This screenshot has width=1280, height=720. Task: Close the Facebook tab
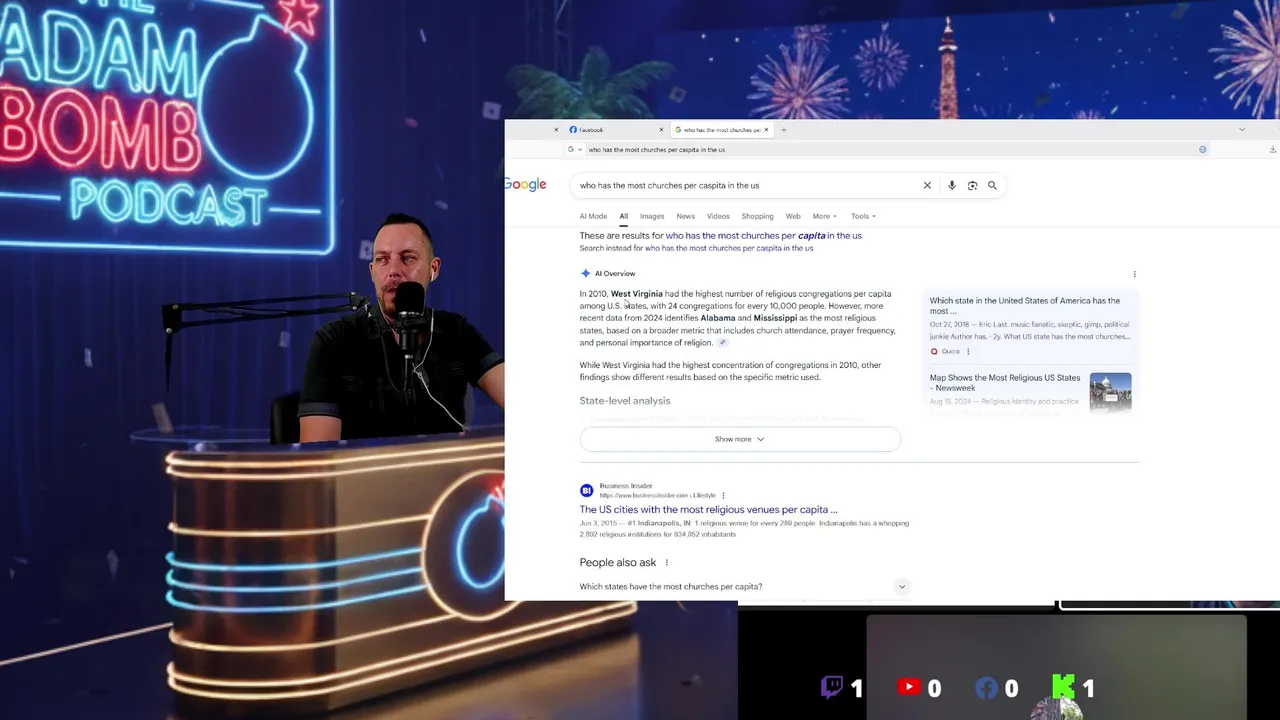661,130
